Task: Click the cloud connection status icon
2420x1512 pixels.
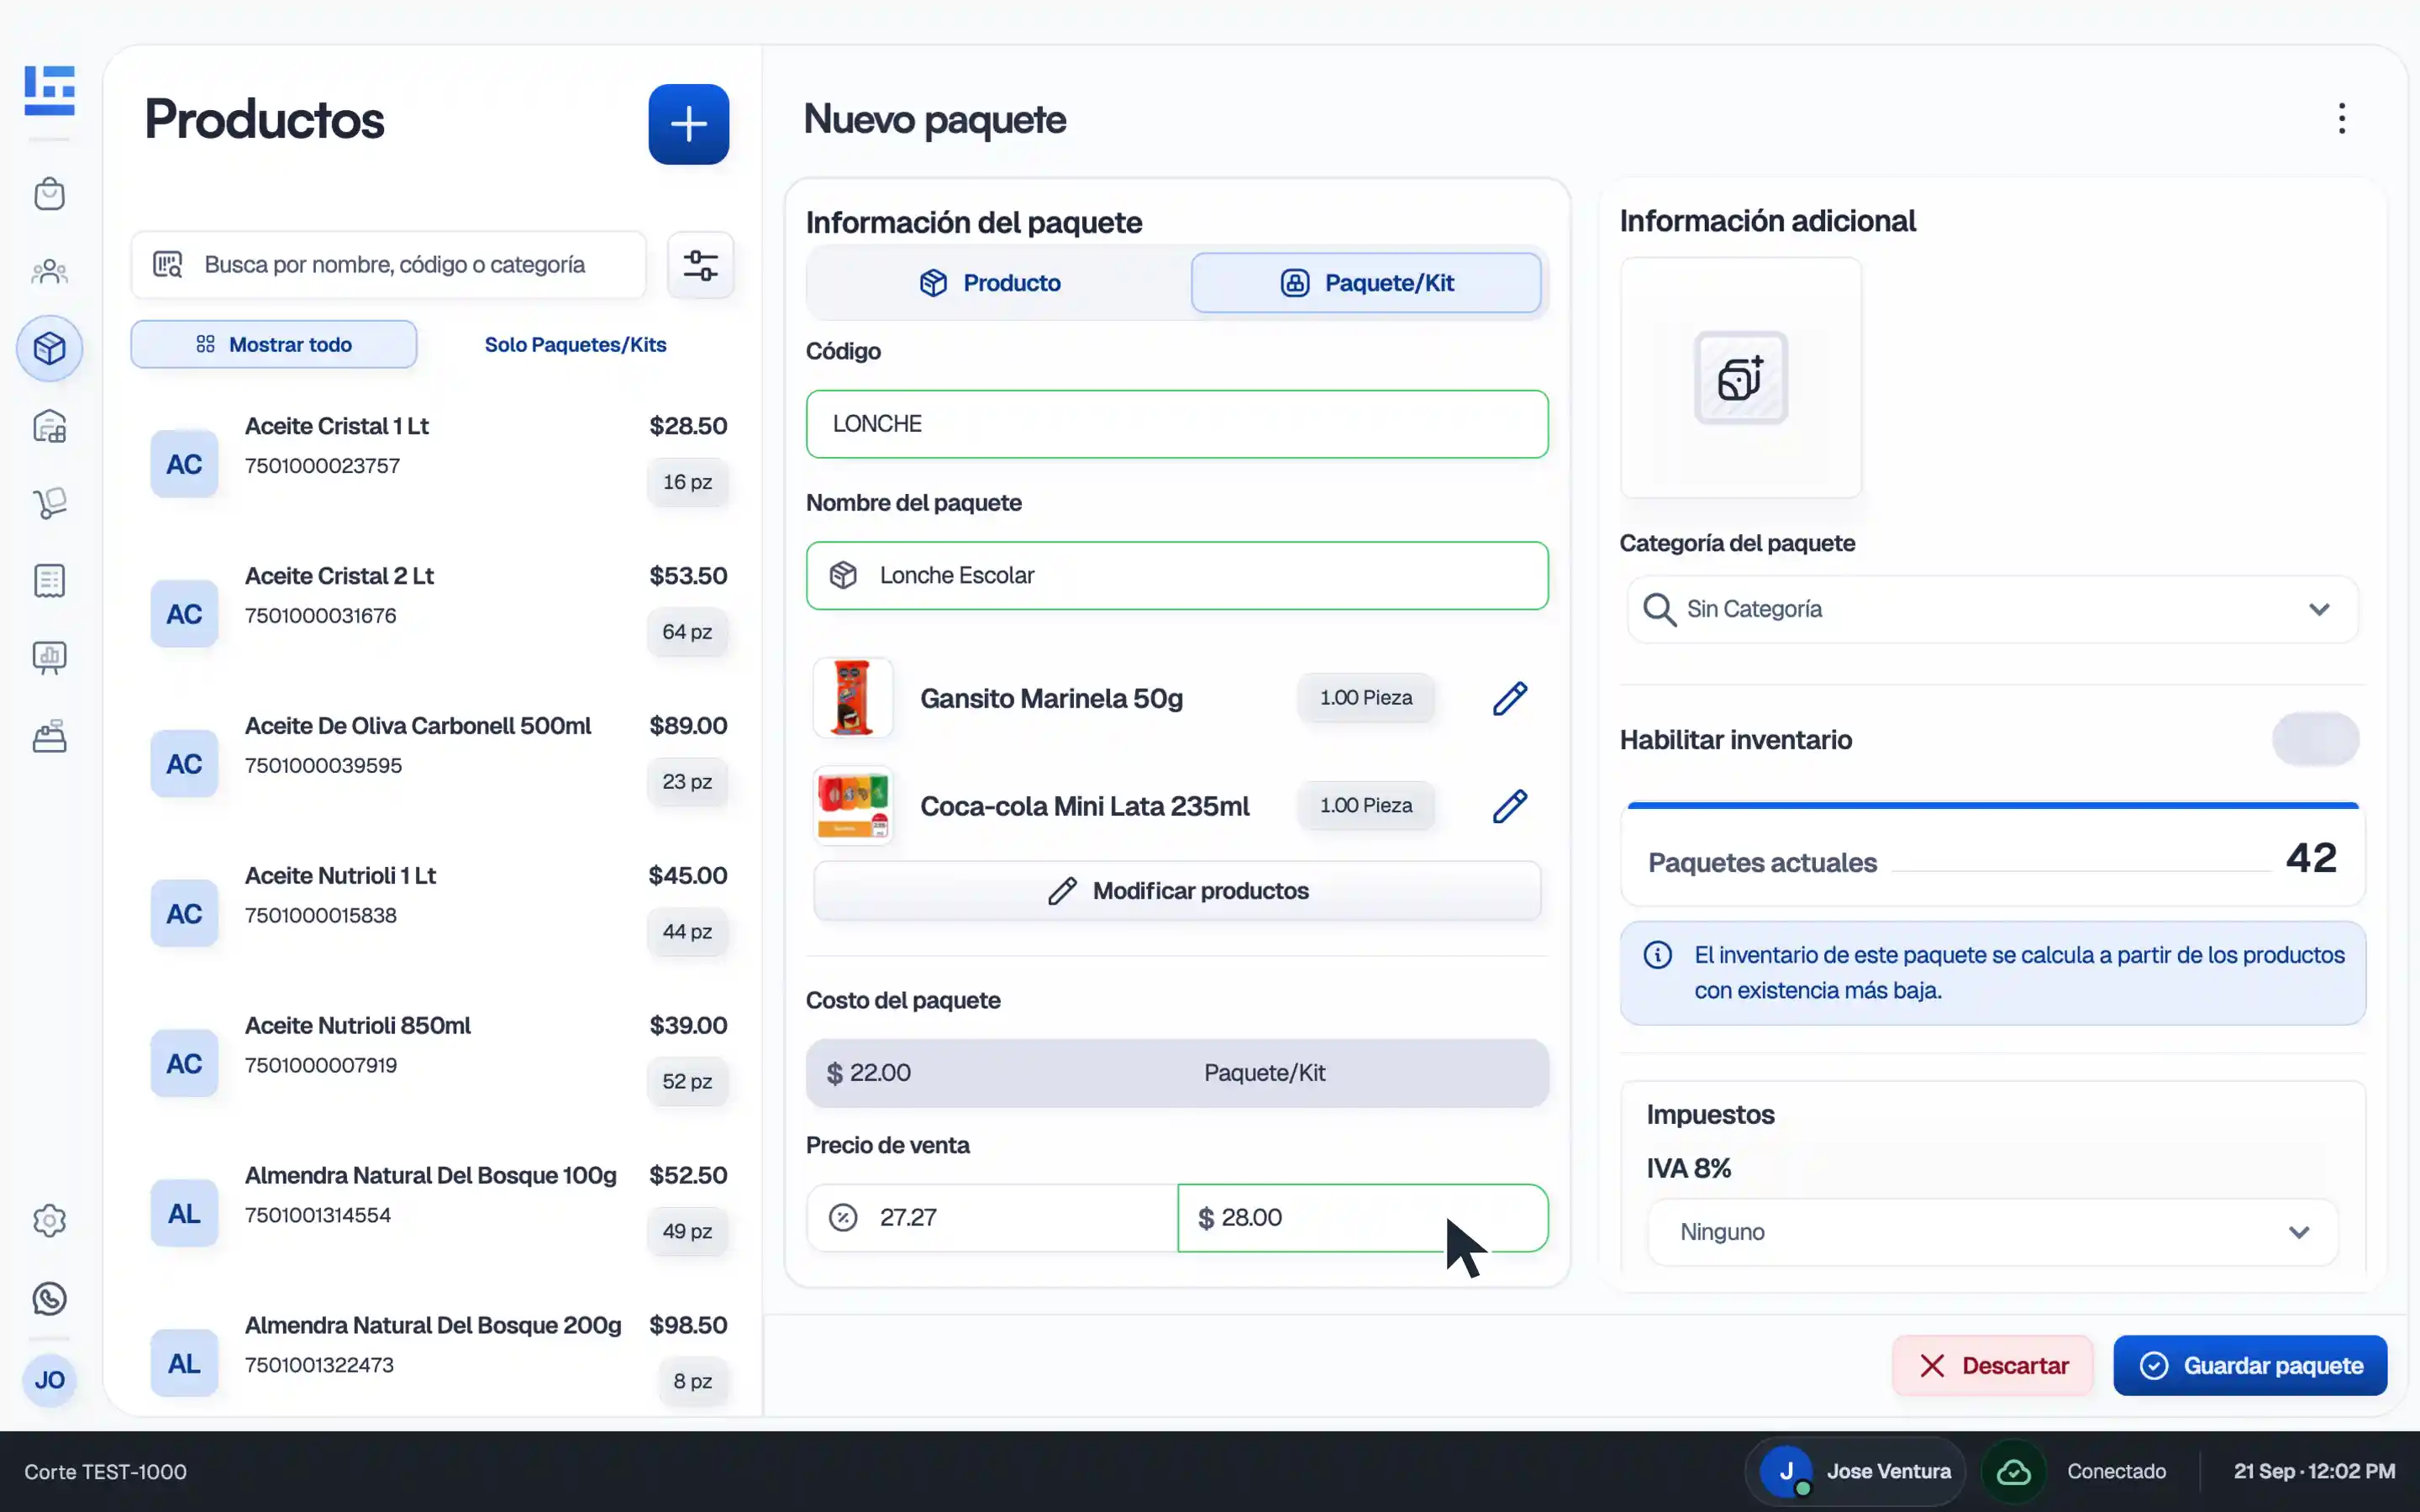Action: 2013,1472
